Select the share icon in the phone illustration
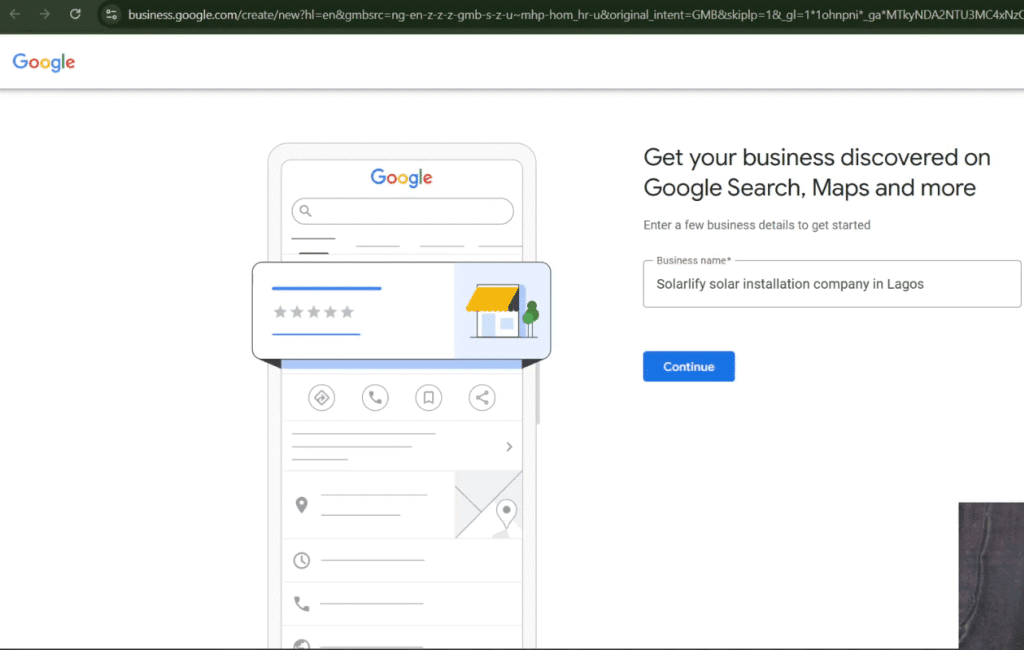Viewport: 1024px width, 650px height. (x=481, y=397)
